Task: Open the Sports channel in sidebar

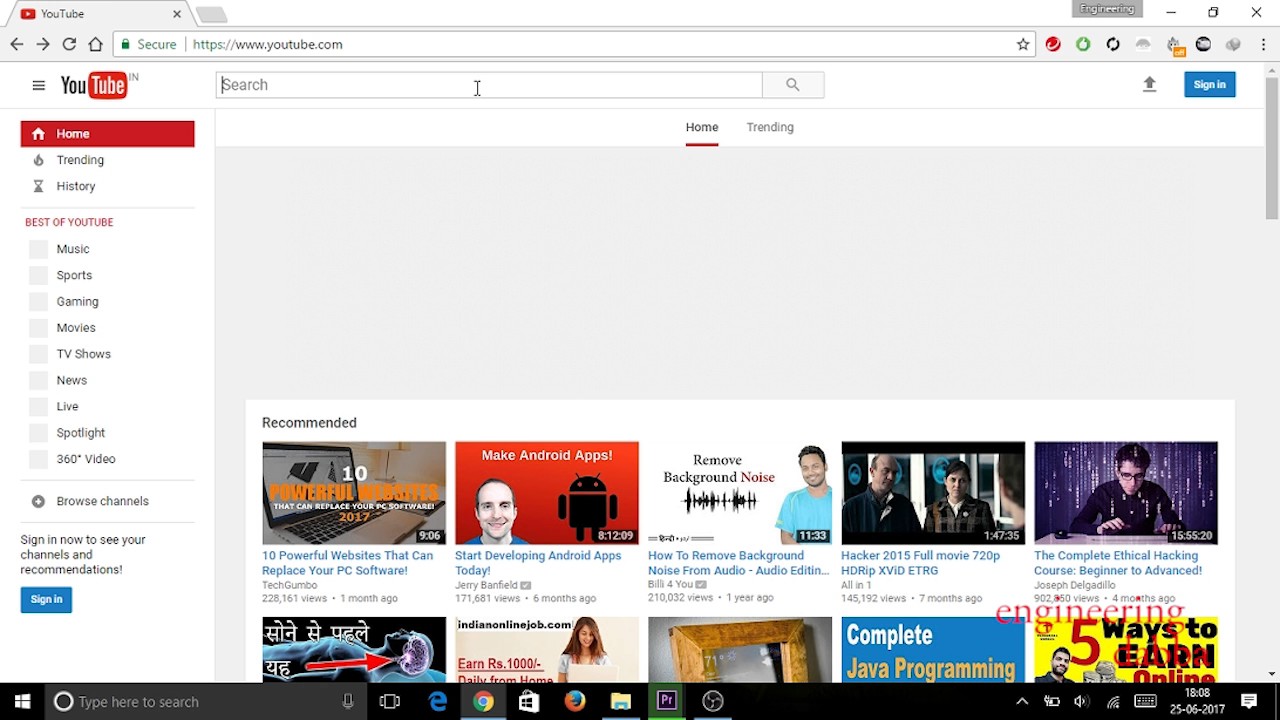Action: pos(74,275)
